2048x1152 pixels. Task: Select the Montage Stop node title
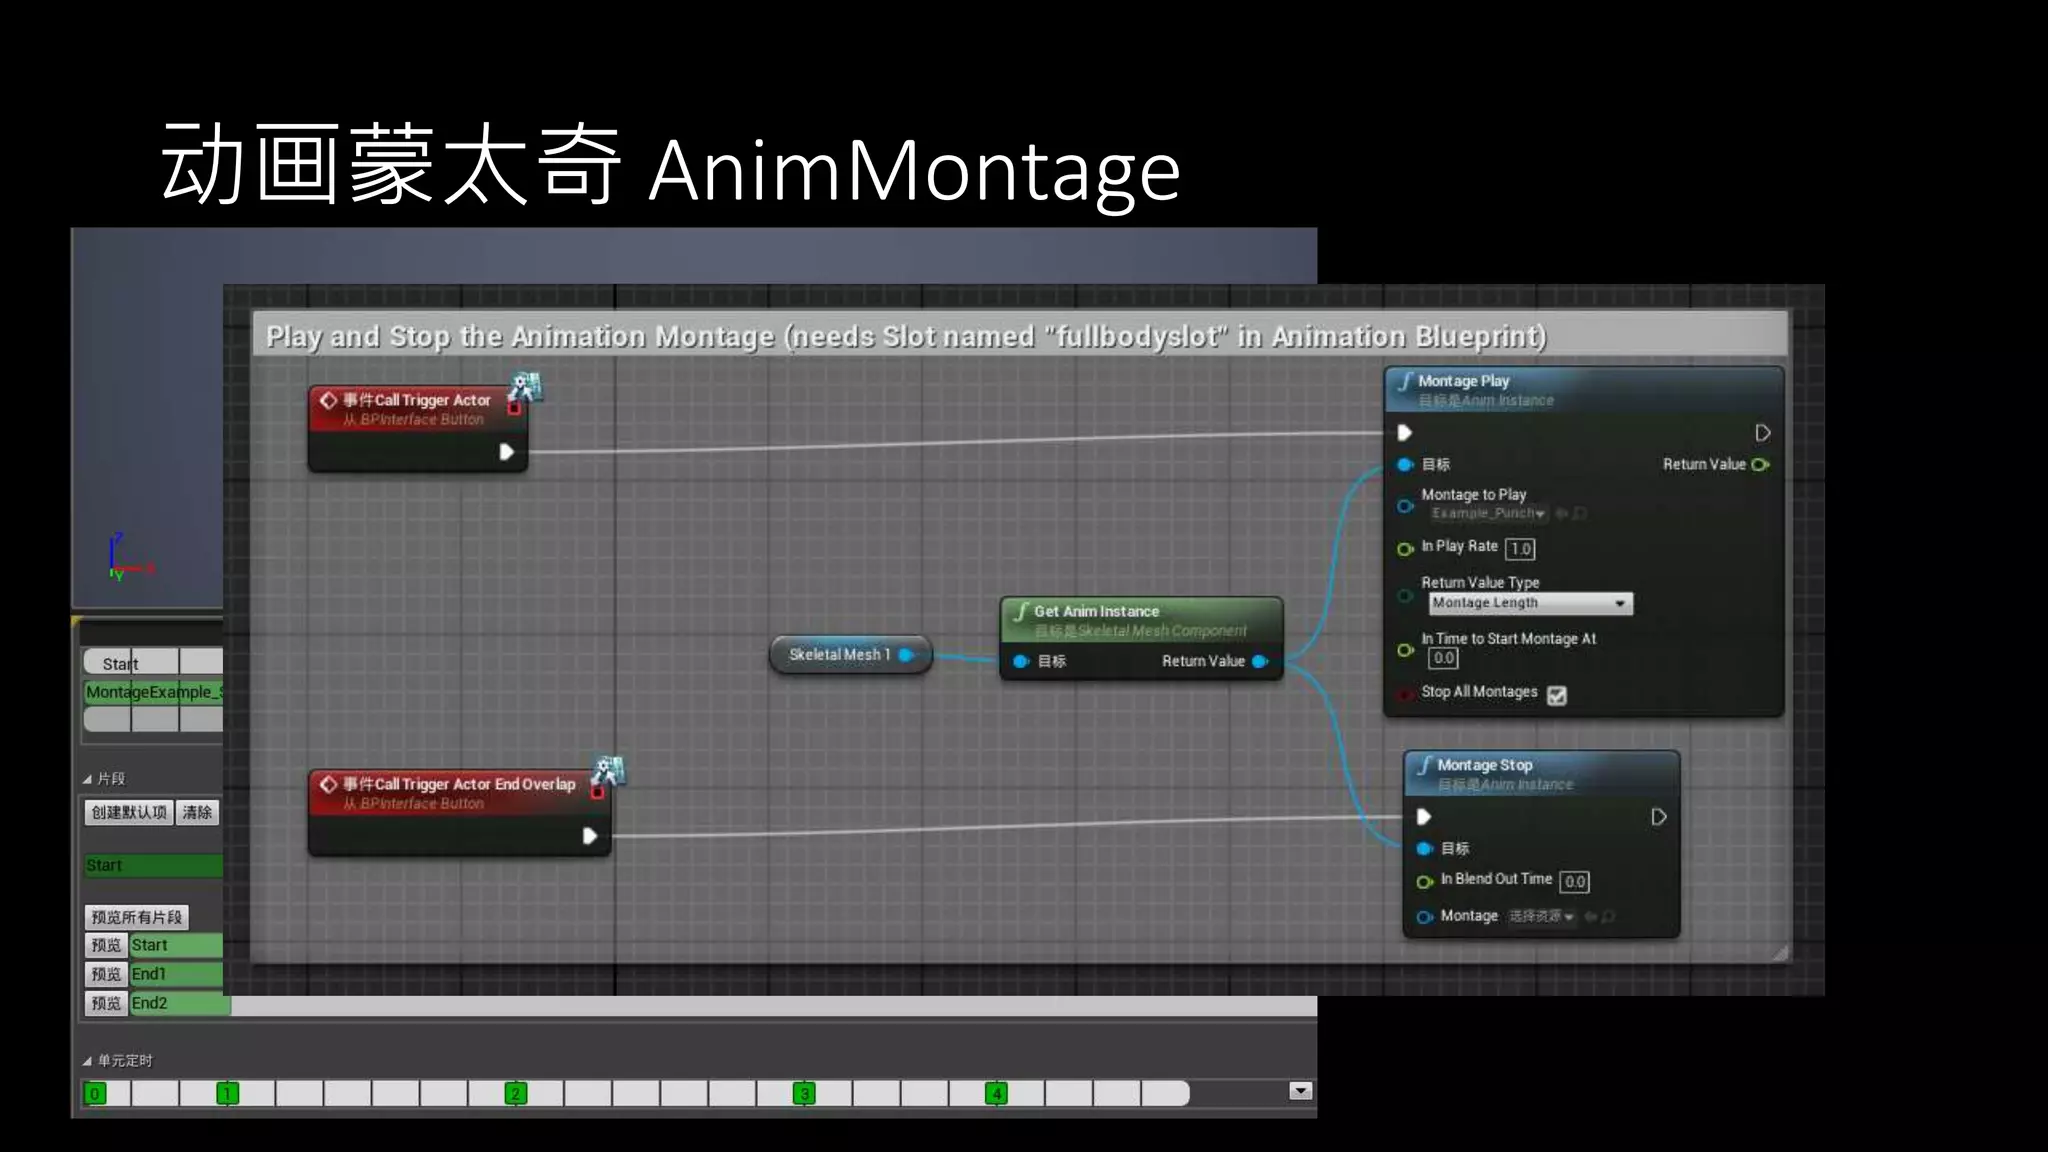(x=1484, y=765)
